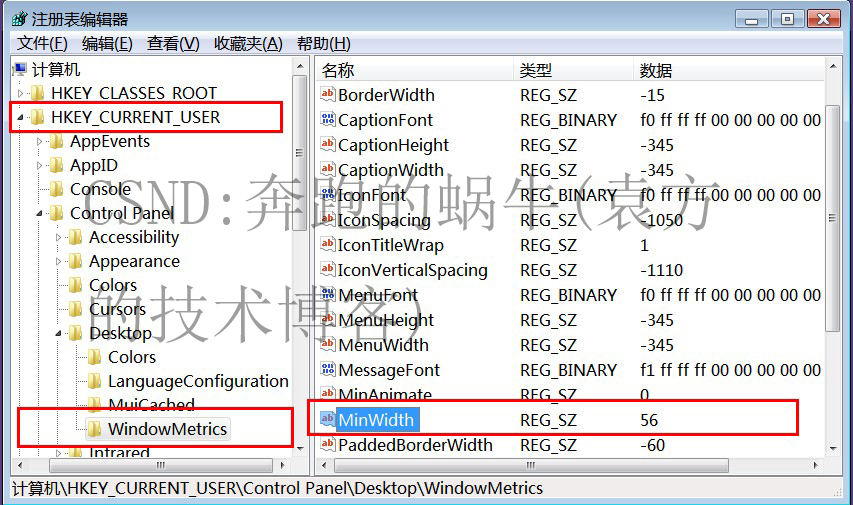The width and height of the screenshot is (853, 505).
Task: Click the AppEvents folder icon
Action: pyautogui.click(x=57, y=141)
